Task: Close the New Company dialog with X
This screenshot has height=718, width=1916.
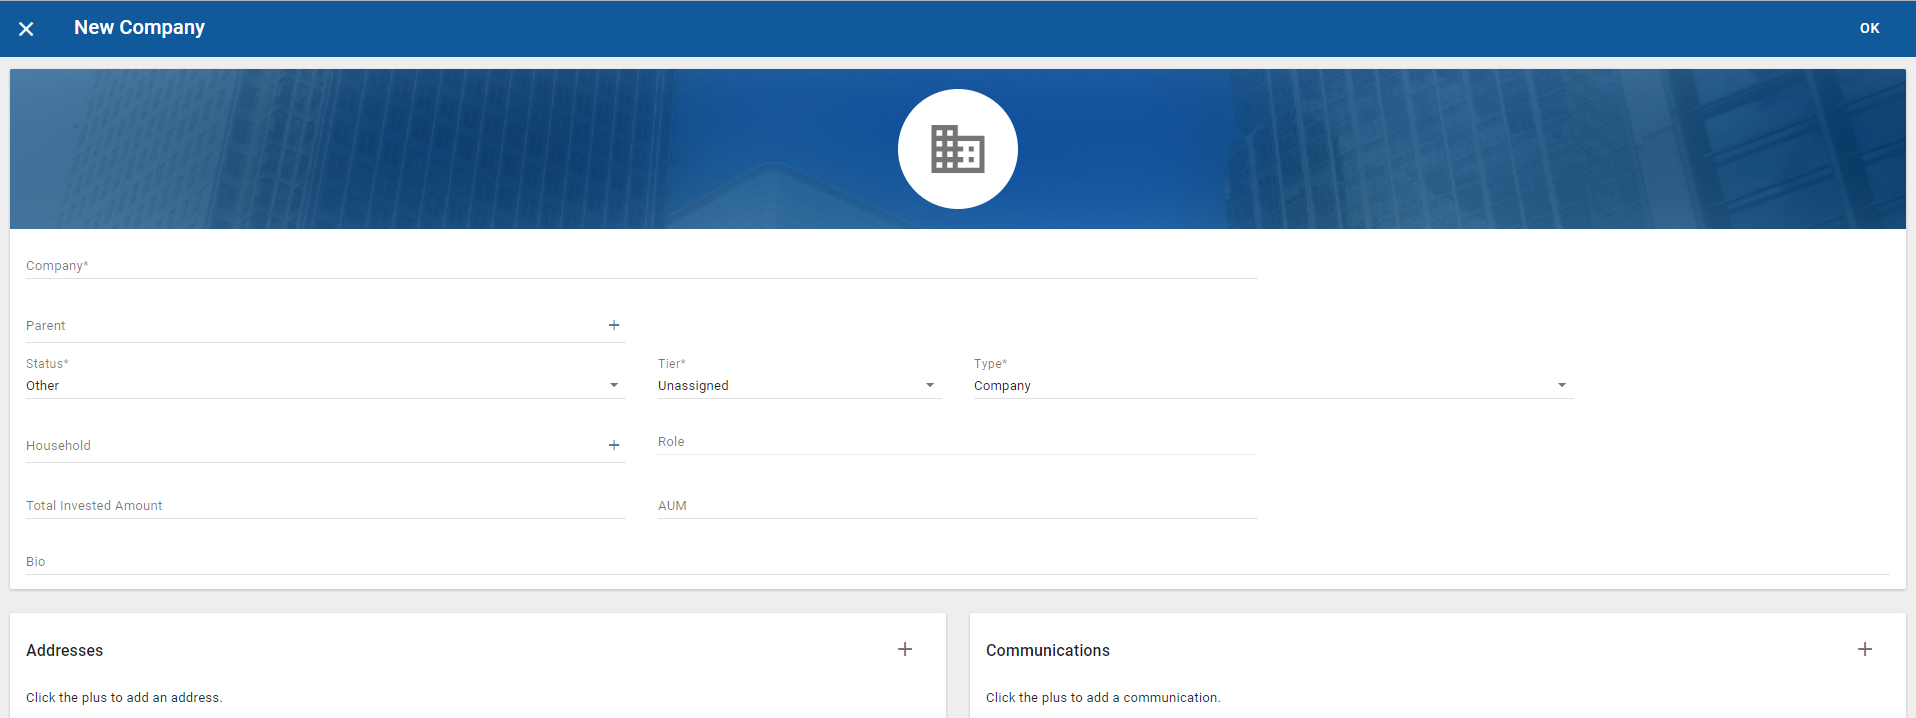Action: [26, 29]
